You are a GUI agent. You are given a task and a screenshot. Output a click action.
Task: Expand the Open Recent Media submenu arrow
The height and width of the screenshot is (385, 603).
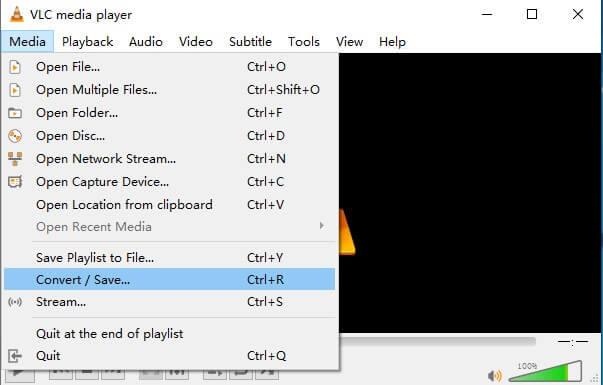pos(321,226)
